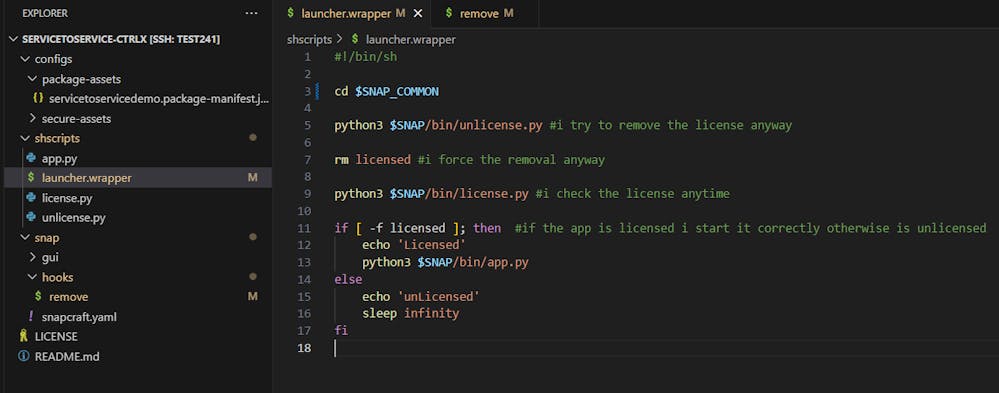Click the else keyword on line 14
Screen dimensions: 999x393
click(x=348, y=280)
